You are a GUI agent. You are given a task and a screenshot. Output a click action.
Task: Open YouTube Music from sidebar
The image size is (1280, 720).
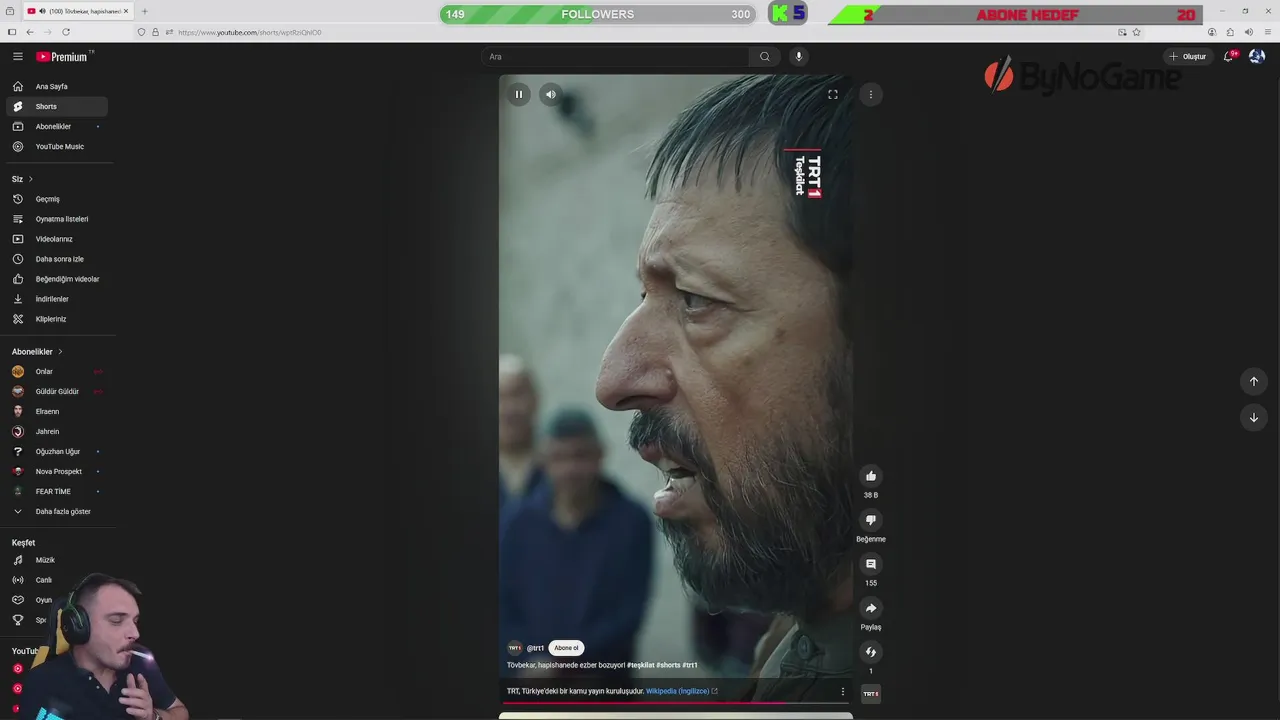[x=57, y=147]
